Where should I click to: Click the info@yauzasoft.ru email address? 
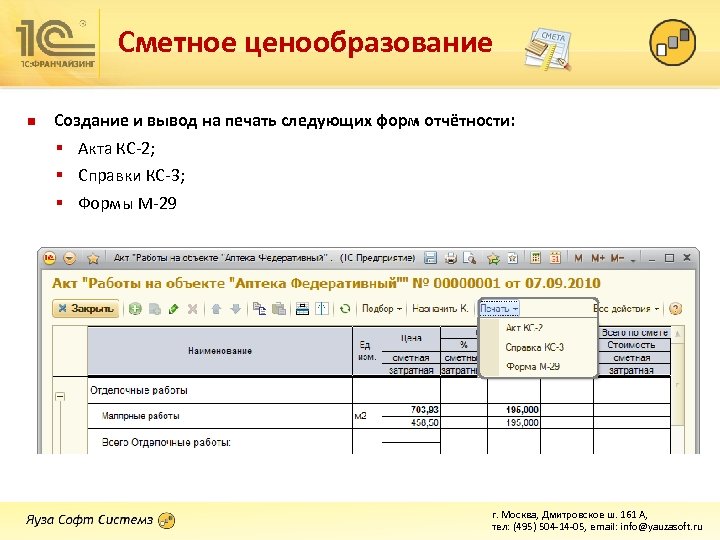pyautogui.click(x=661, y=527)
